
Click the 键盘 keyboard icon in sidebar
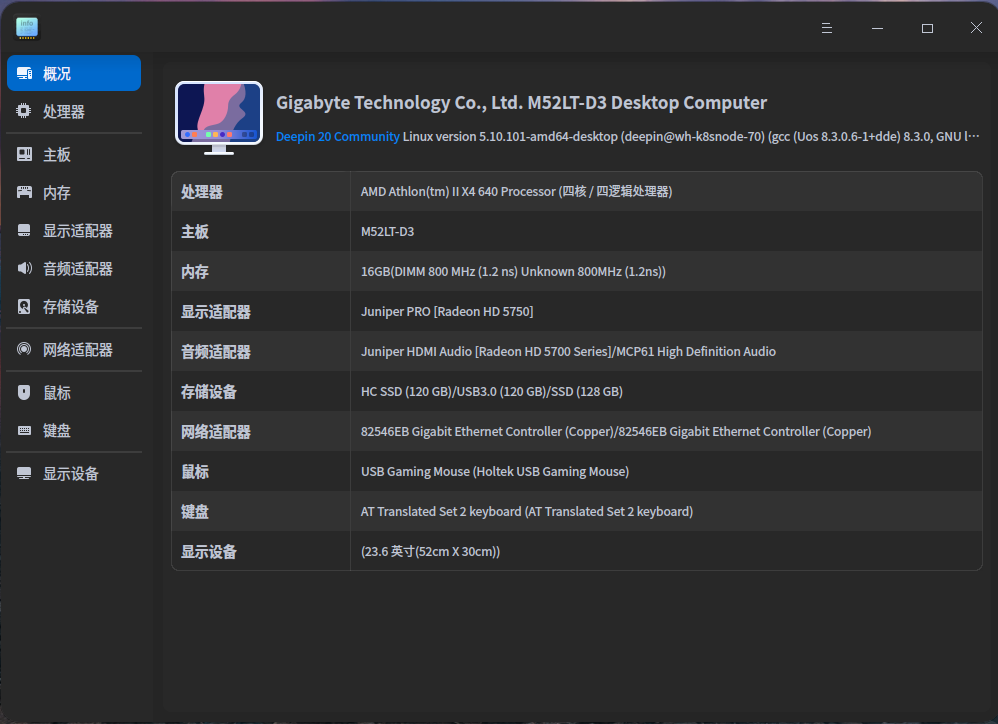click(x=24, y=431)
